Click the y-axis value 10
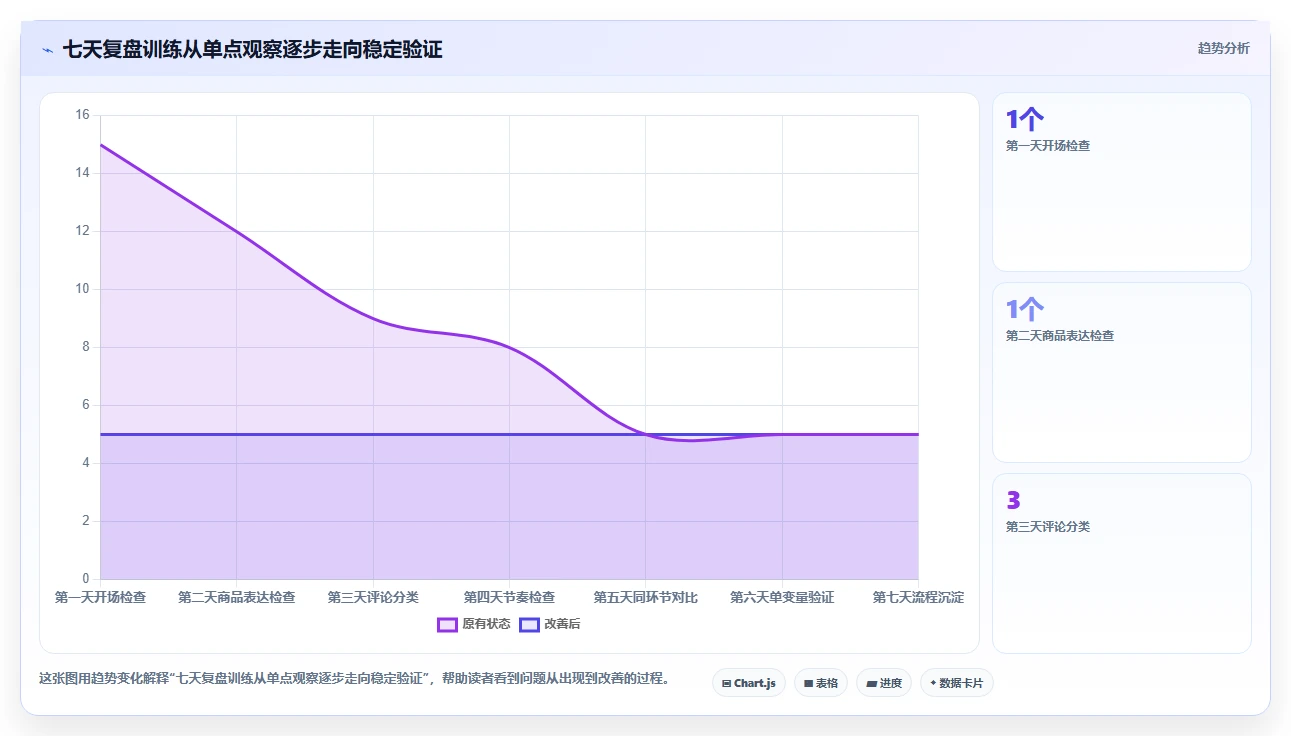Viewport: 1291px width, 736px height. pos(82,289)
